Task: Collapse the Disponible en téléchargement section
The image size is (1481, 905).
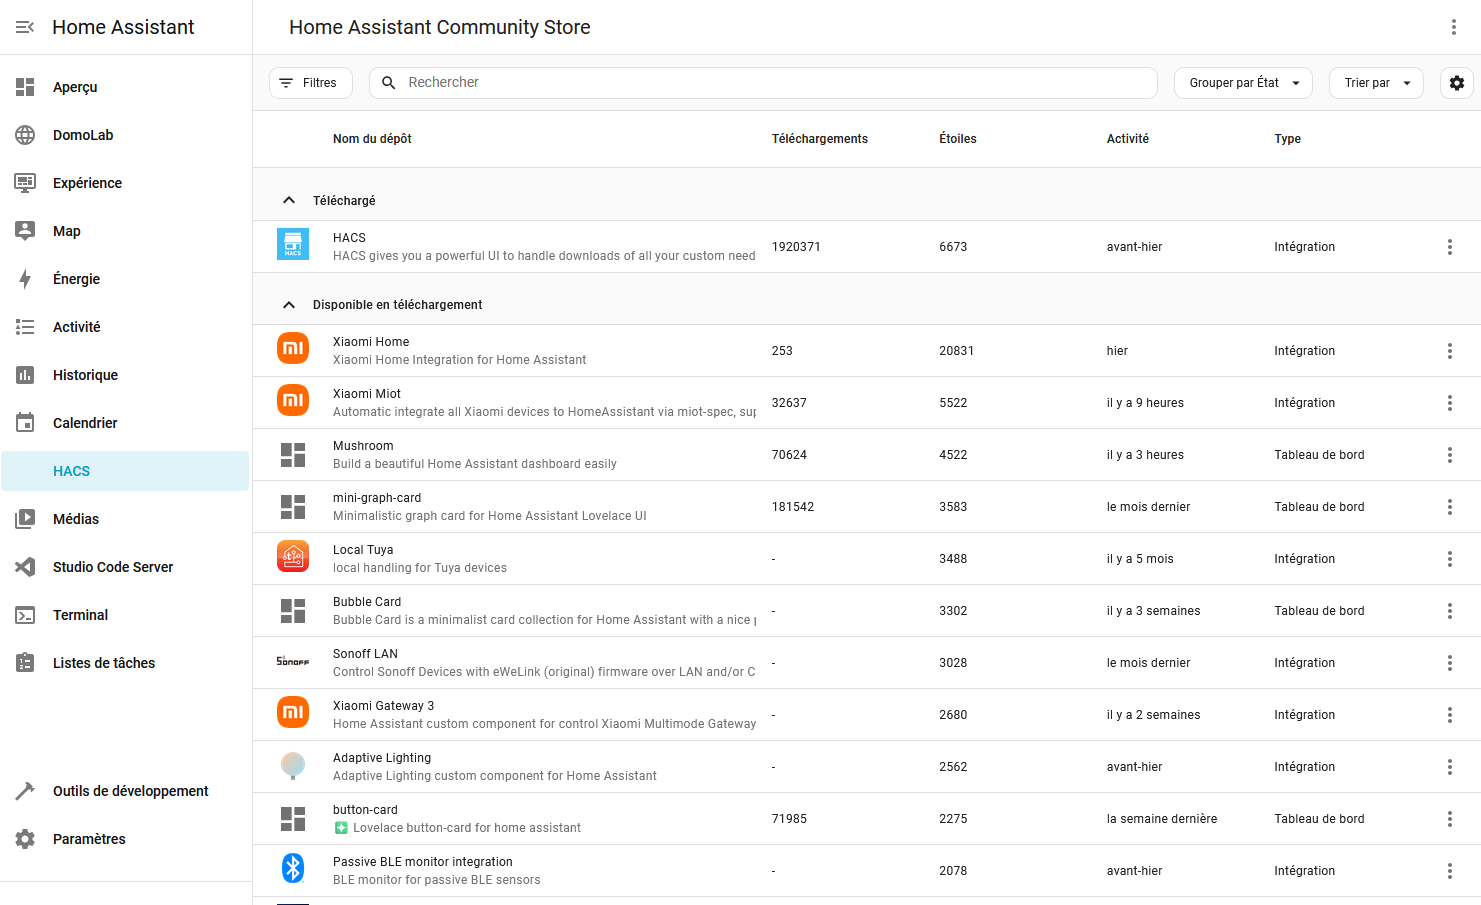Action: point(289,305)
